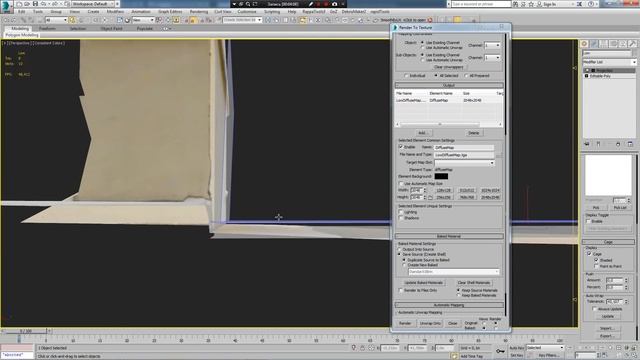640x360 pixels.
Task: Select Create New Baked radio button
Action: (x=404, y=265)
